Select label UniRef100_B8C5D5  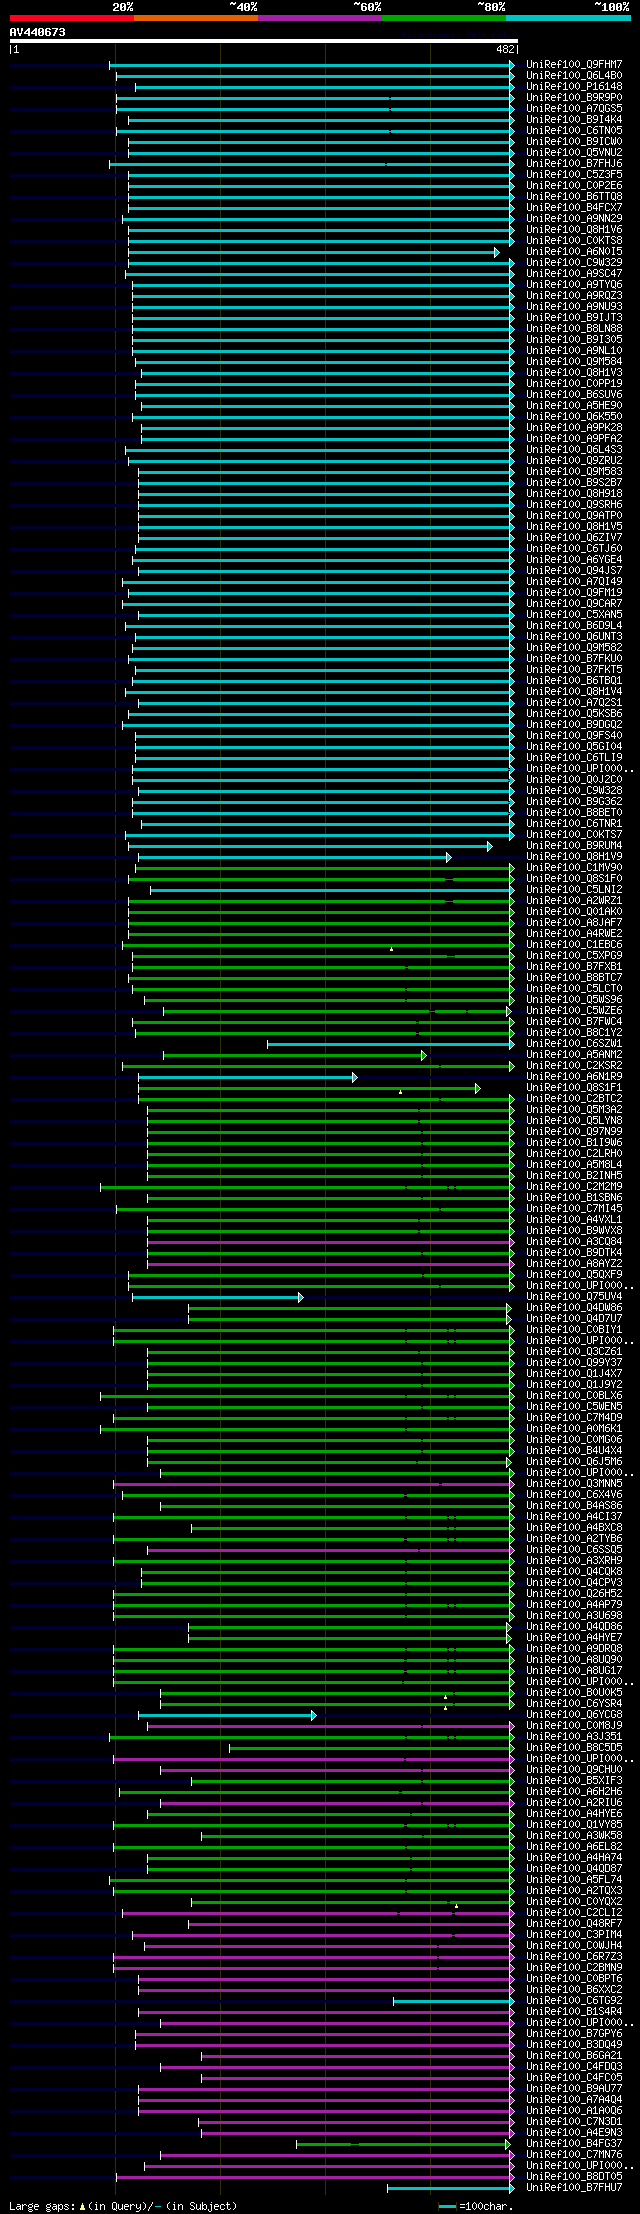pyautogui.click(x=574, y=1747)
